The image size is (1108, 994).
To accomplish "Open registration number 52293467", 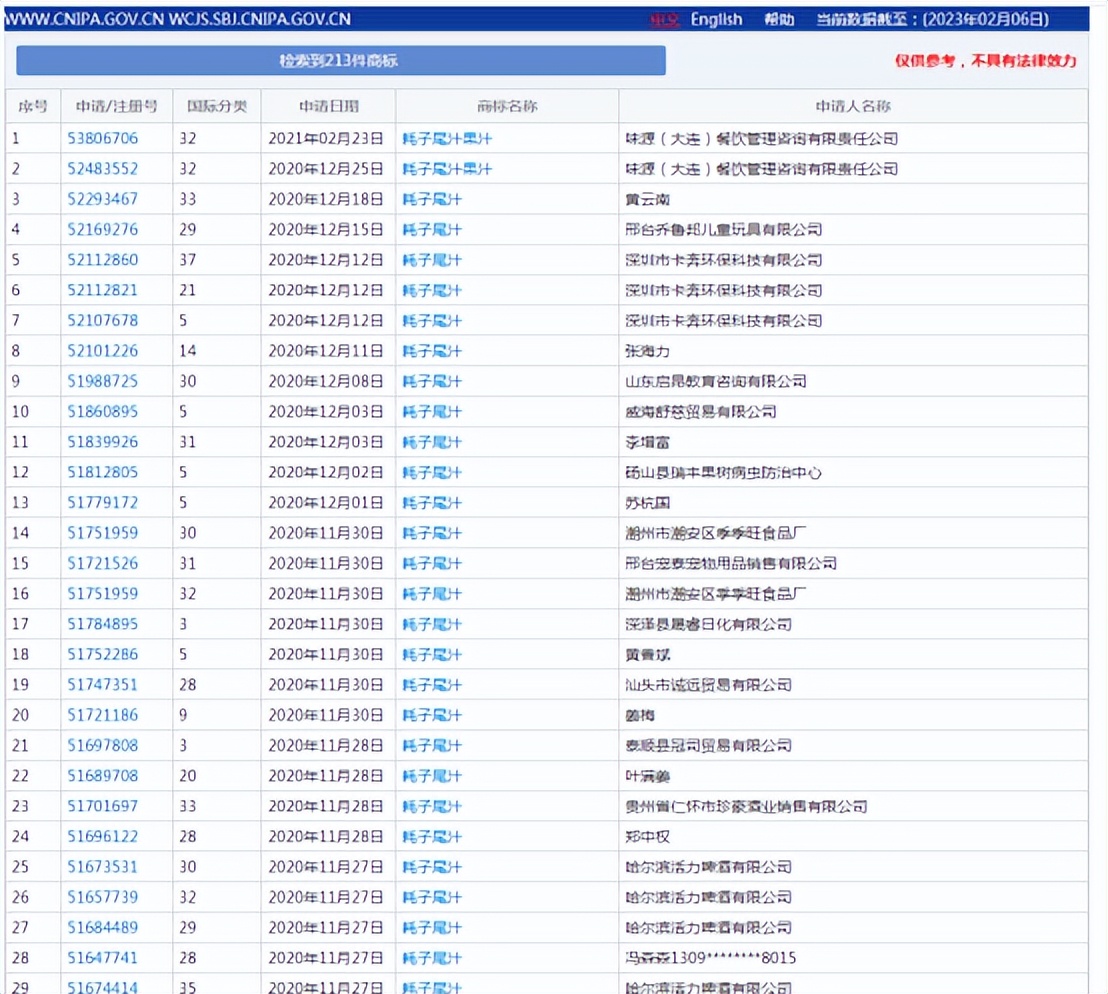I will (x=103, y=199).
